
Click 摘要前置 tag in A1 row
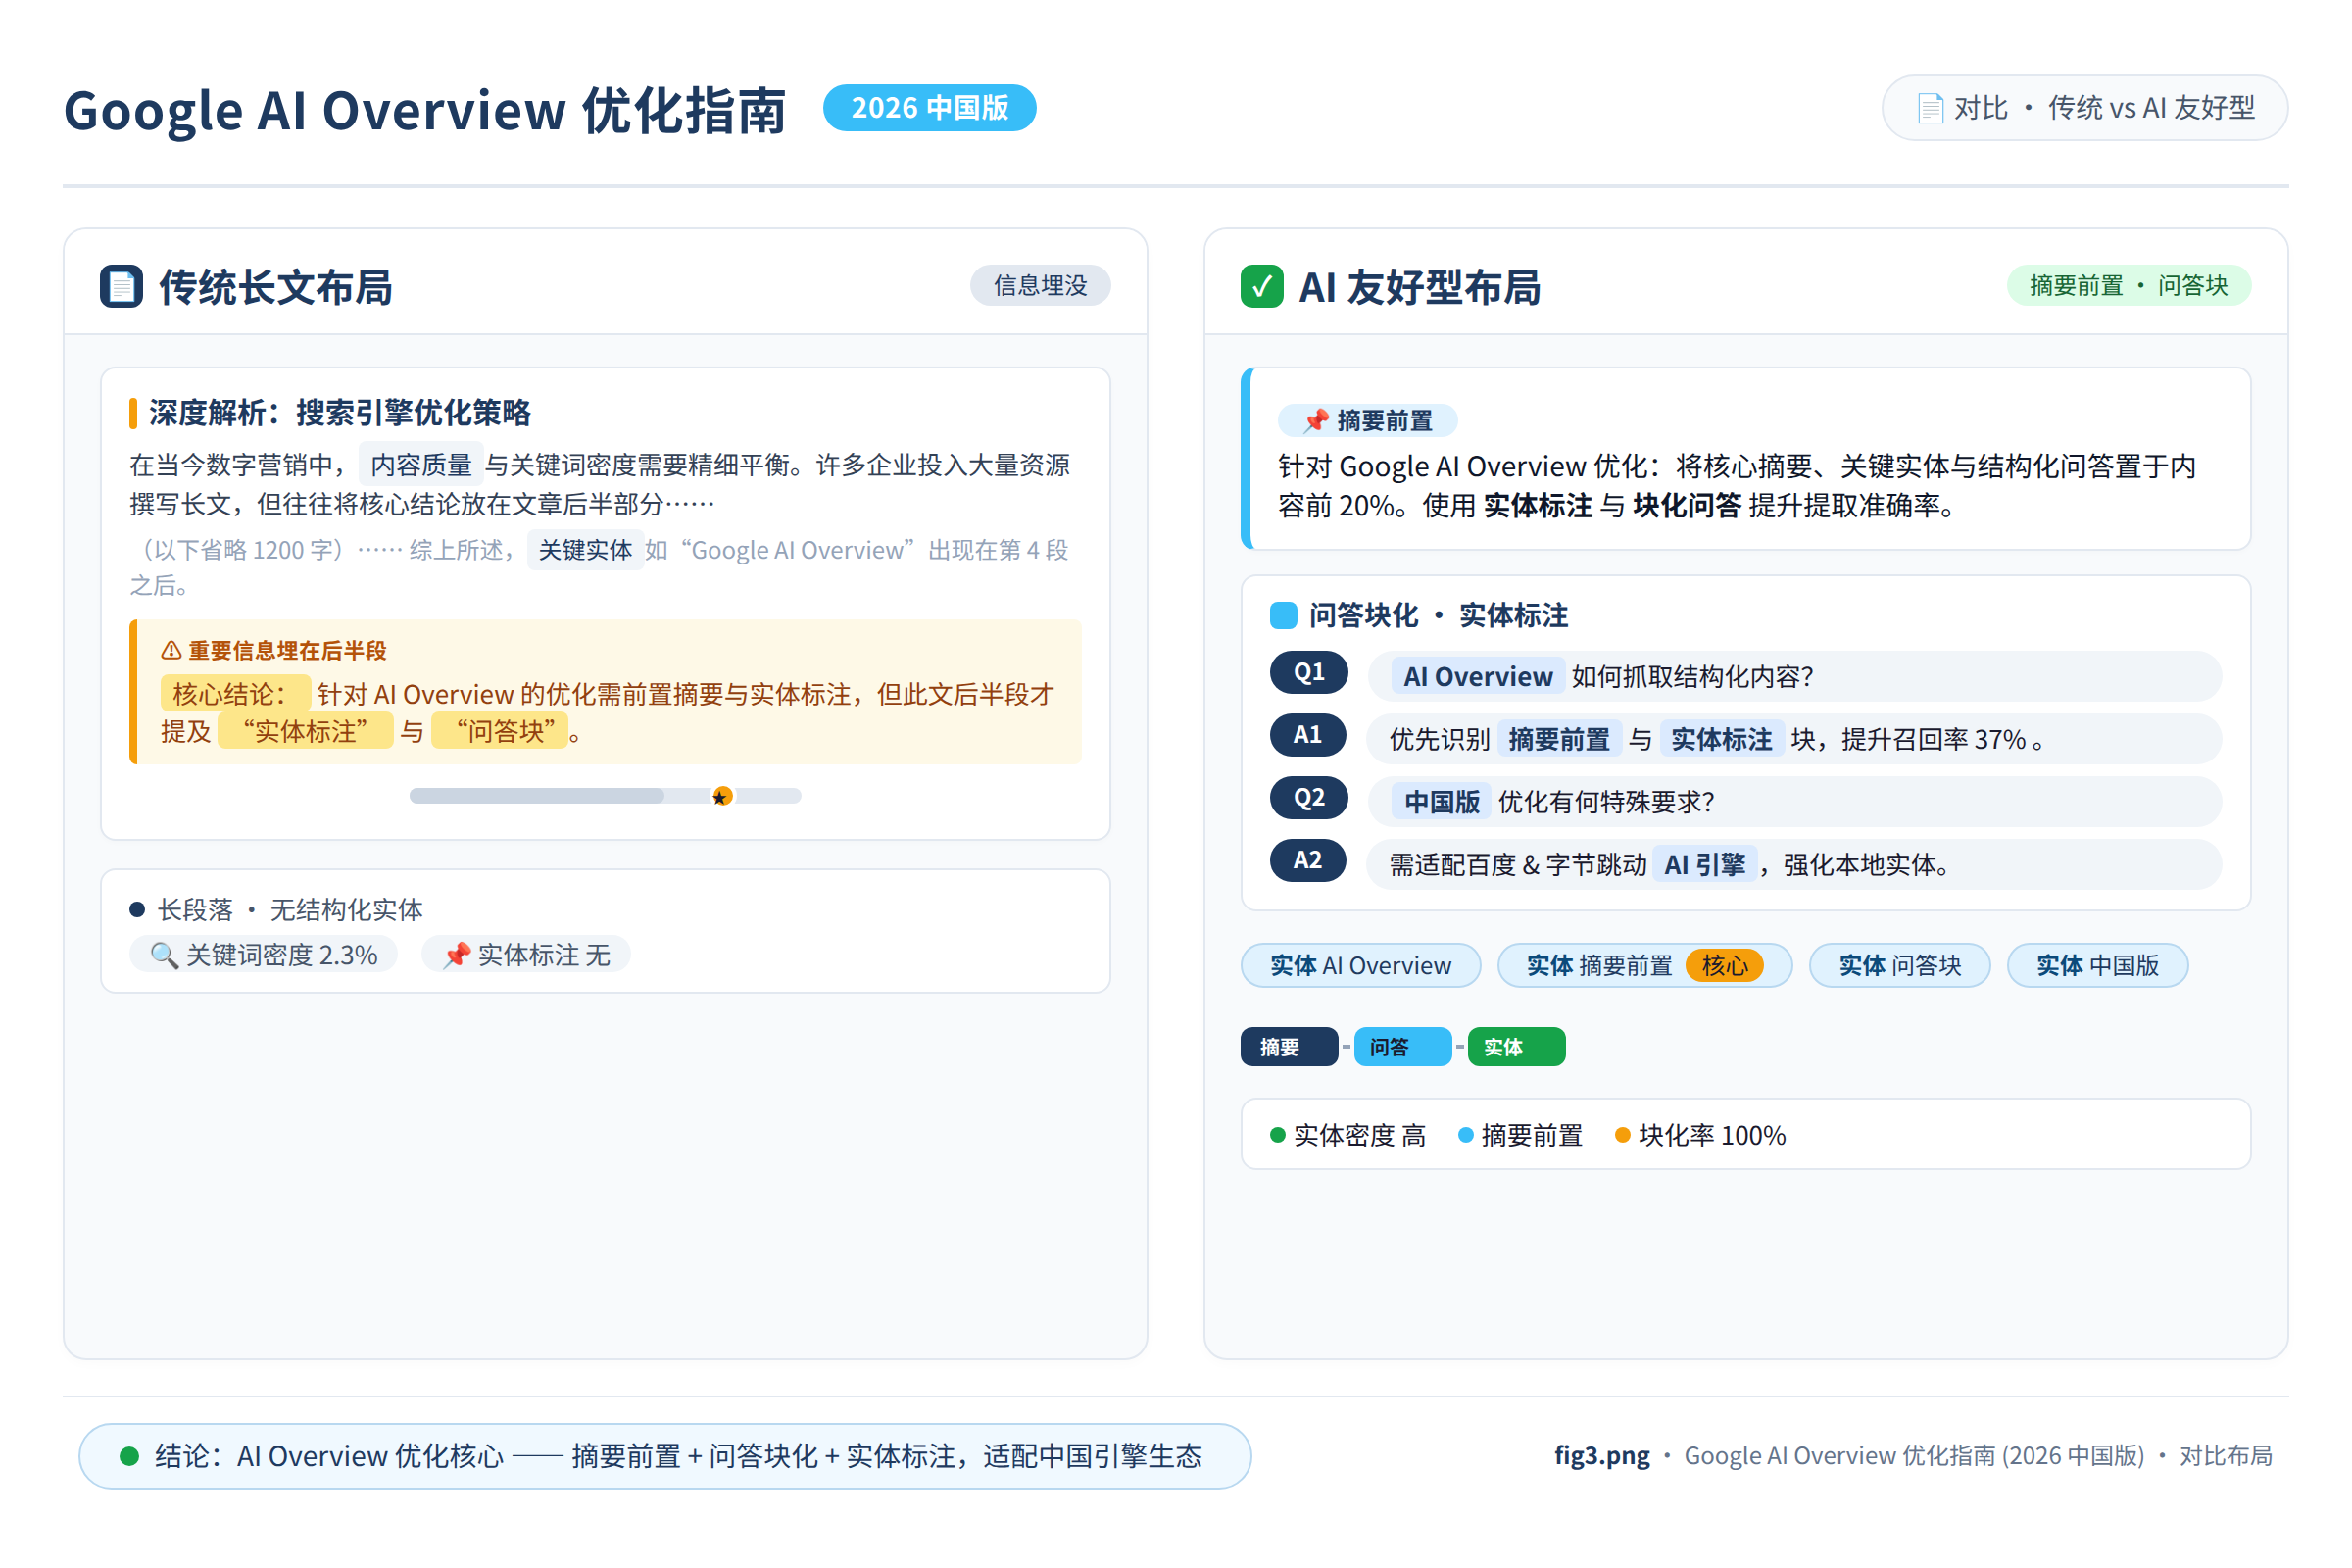tap(1559, 739)
